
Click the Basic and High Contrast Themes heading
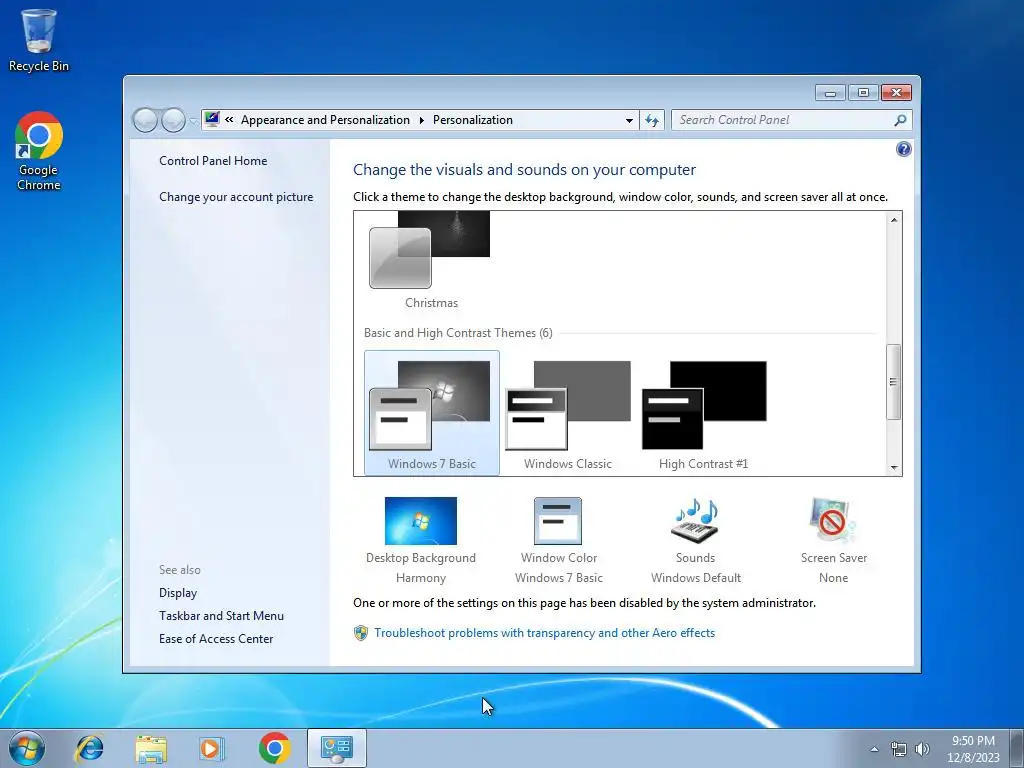click(458, 333)
